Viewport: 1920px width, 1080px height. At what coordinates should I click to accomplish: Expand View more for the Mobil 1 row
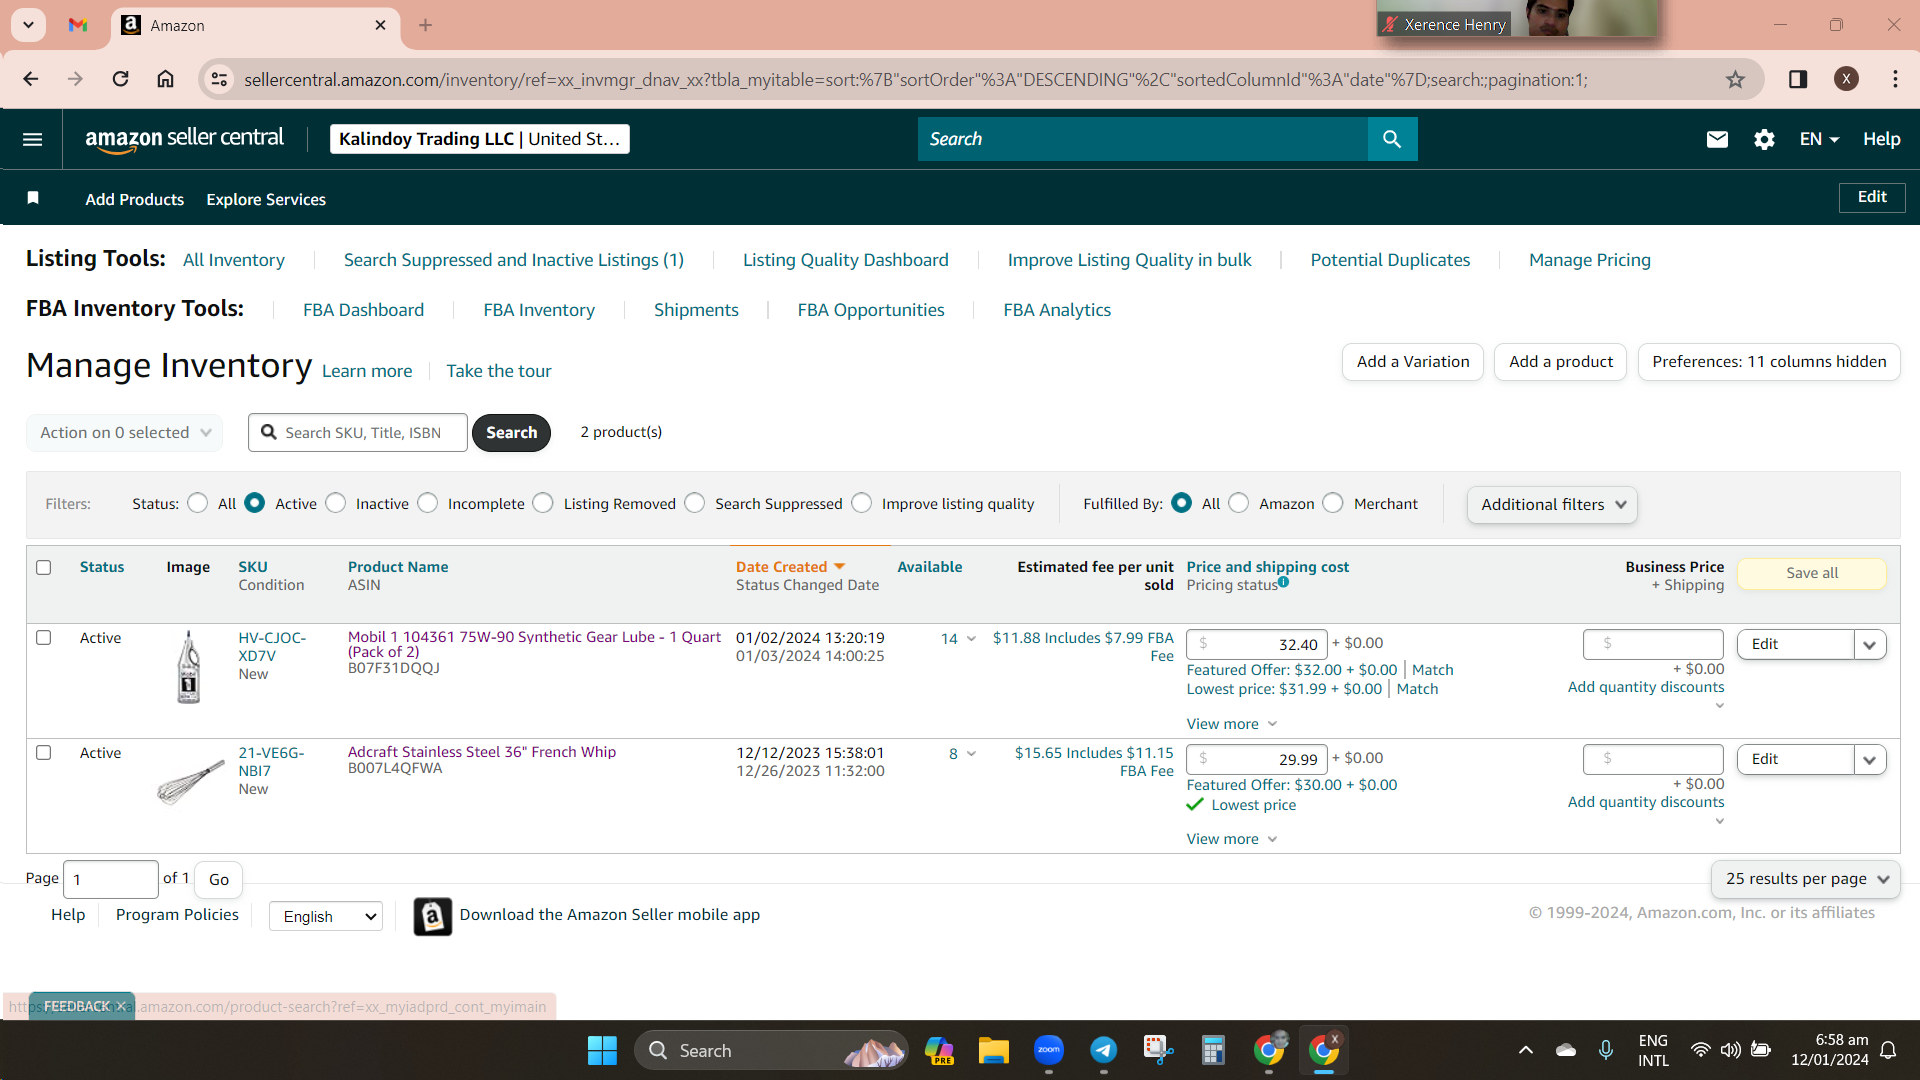pyautogui.click(x=1231, y=724)
